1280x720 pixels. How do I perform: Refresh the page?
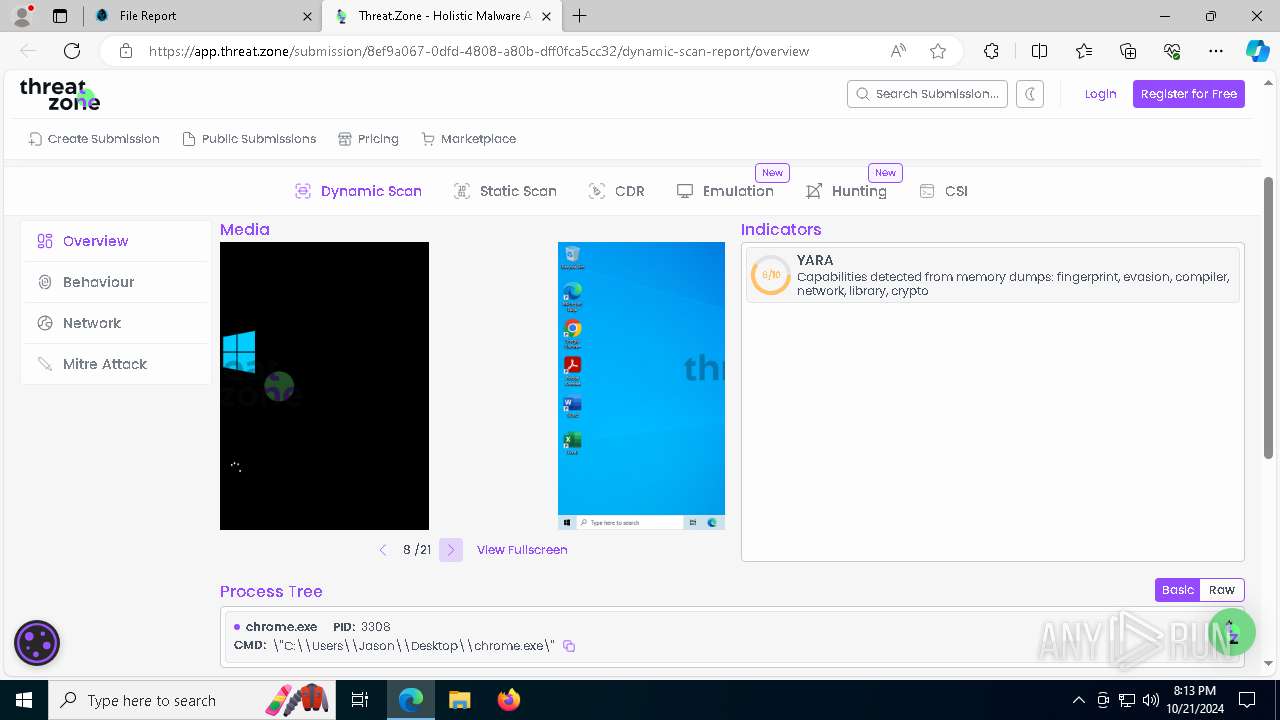[72, 51]
